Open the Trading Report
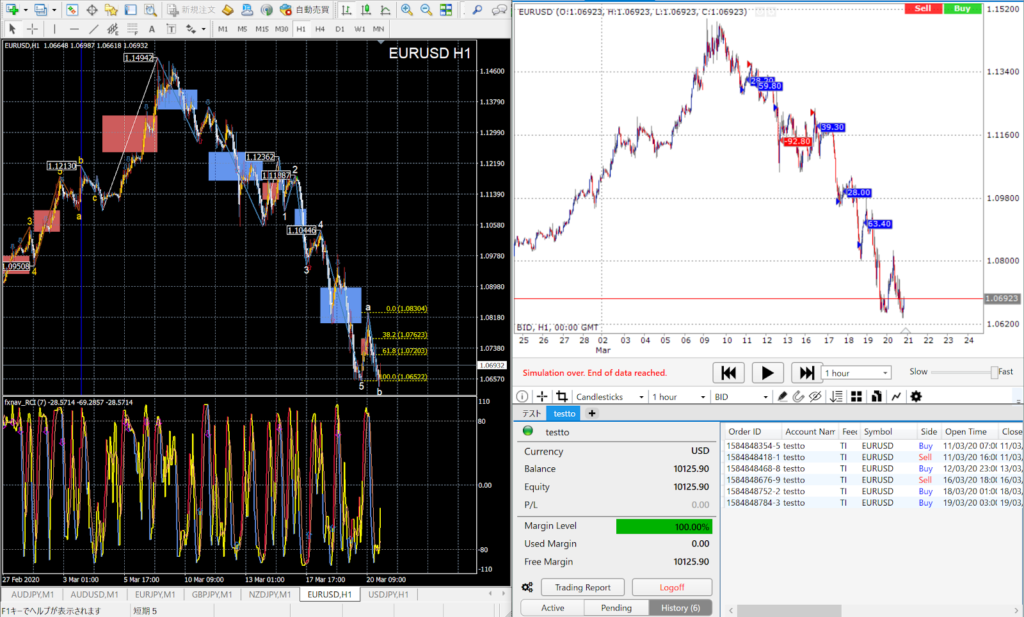This screenshot has width=1024, height=617. [583, 587]
